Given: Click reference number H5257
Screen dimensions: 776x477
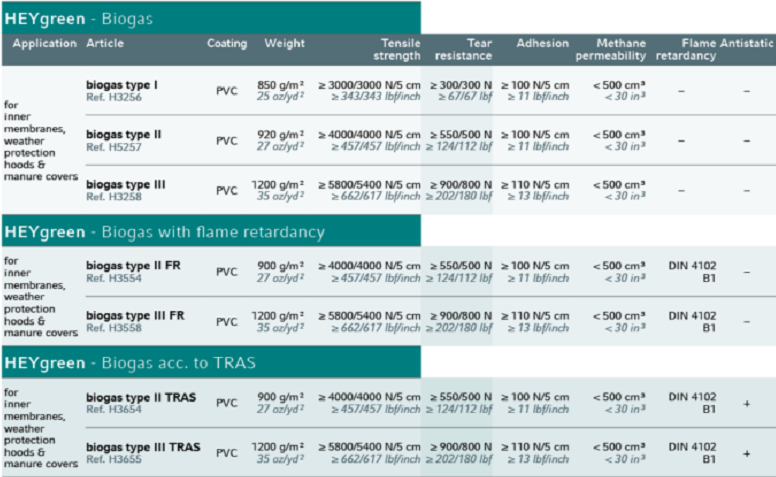Looking at the screenshot, I should [x=109, y=147].
